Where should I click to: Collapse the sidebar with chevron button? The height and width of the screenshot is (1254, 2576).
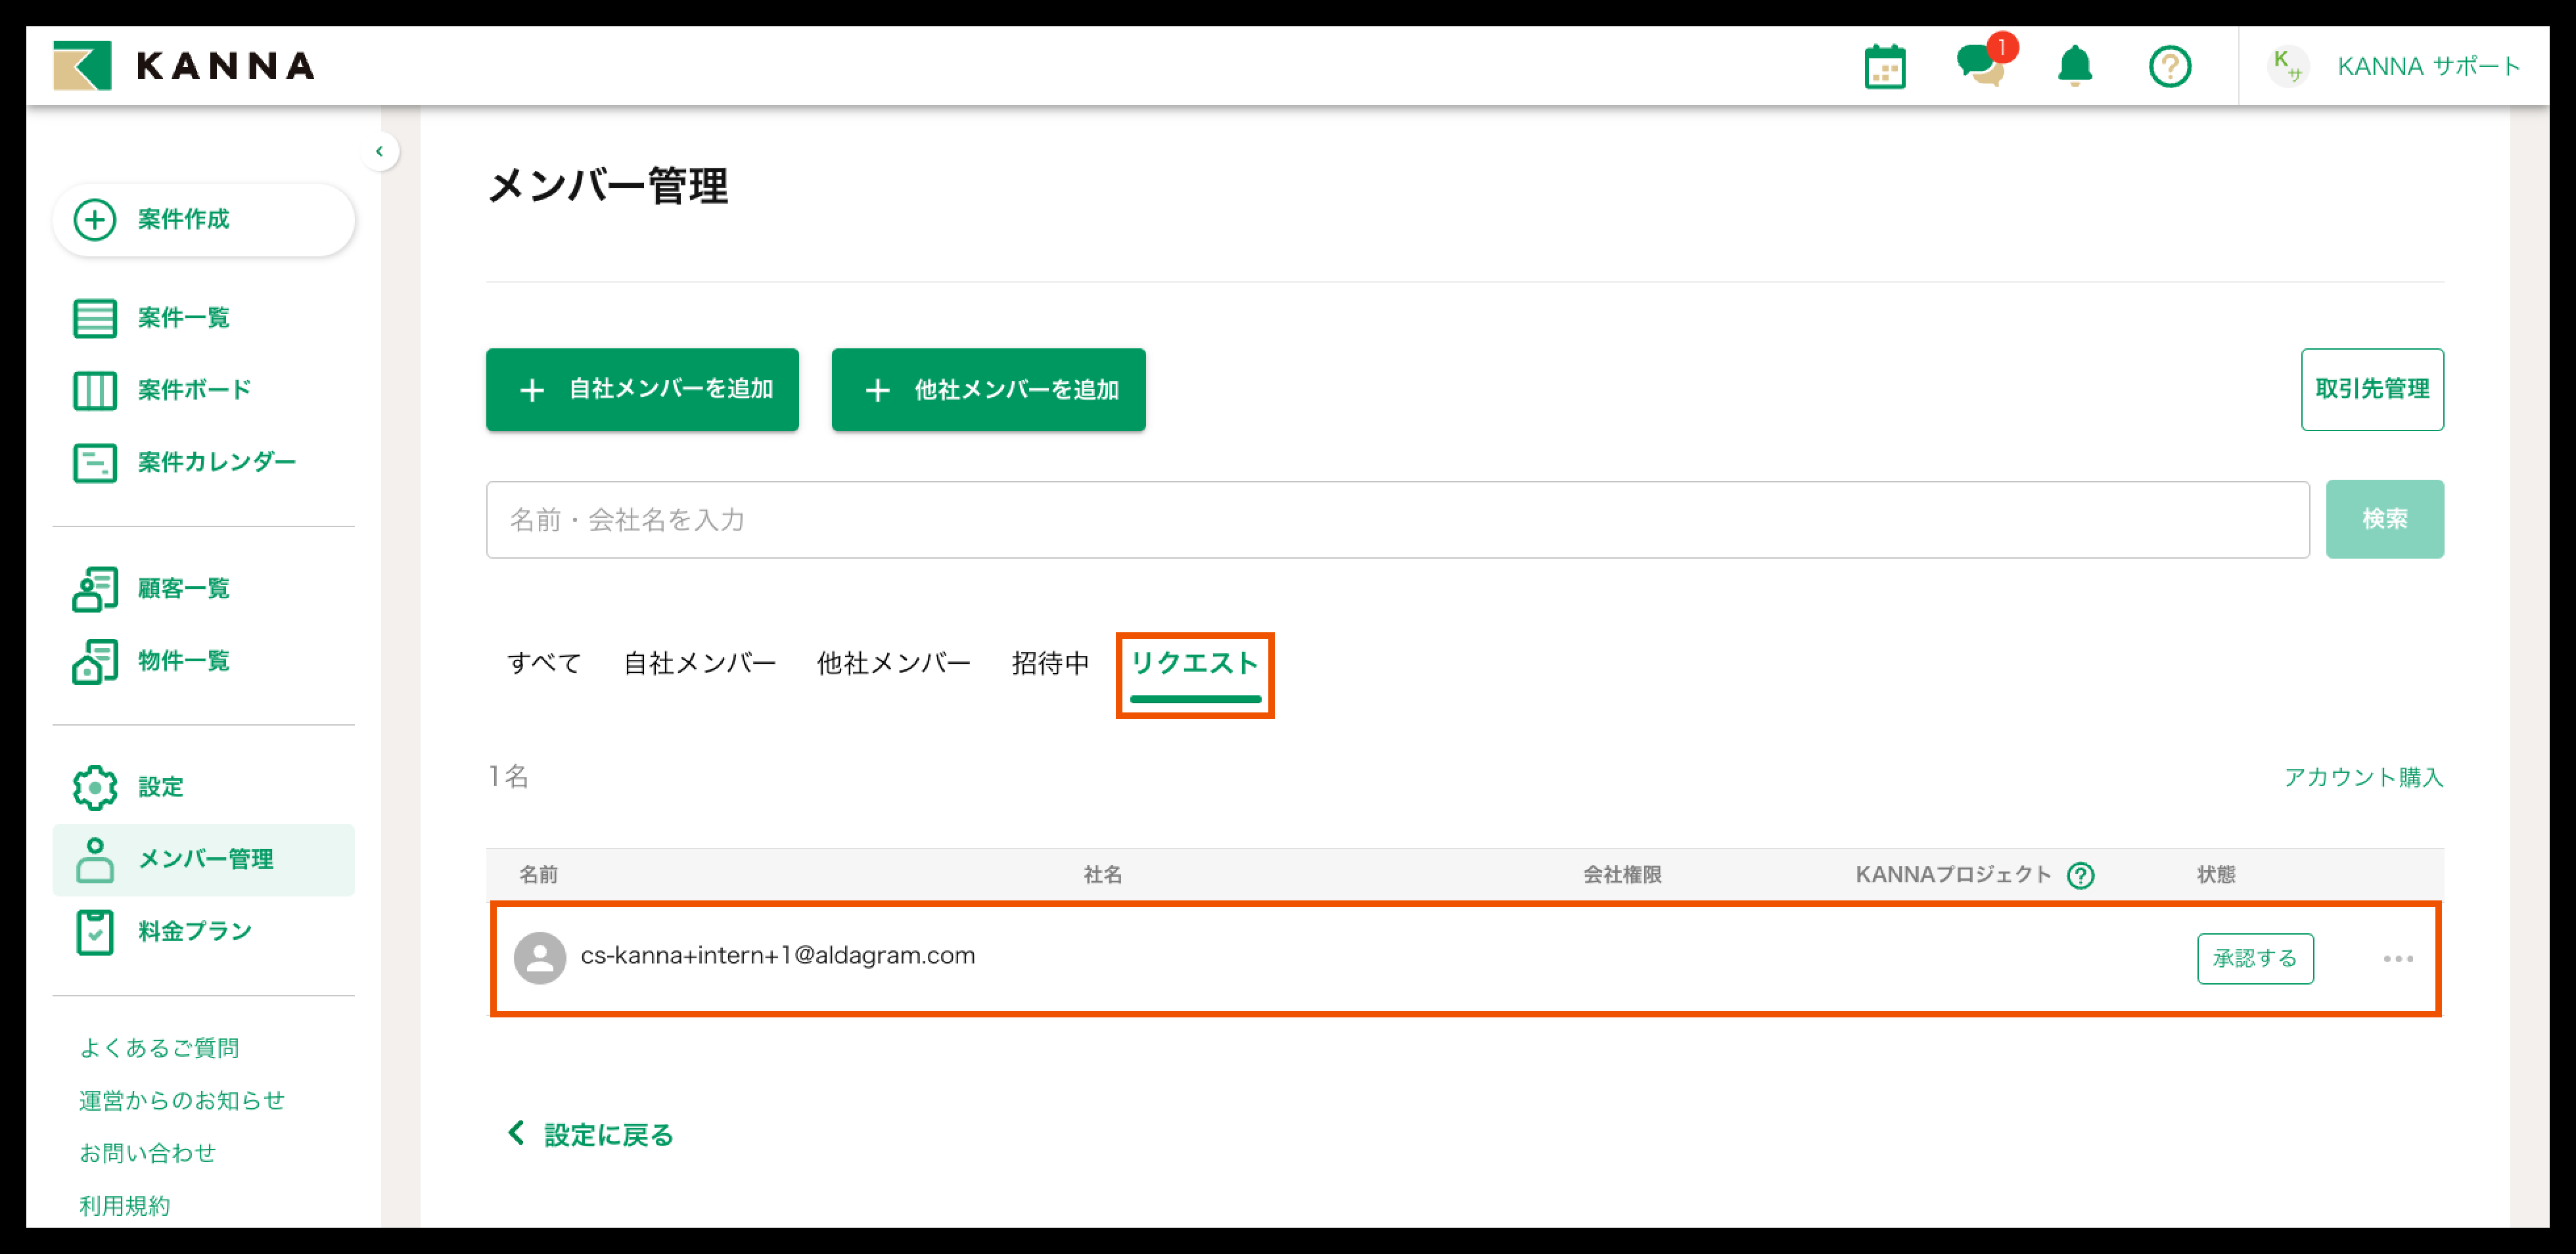(x=379, y=151)
